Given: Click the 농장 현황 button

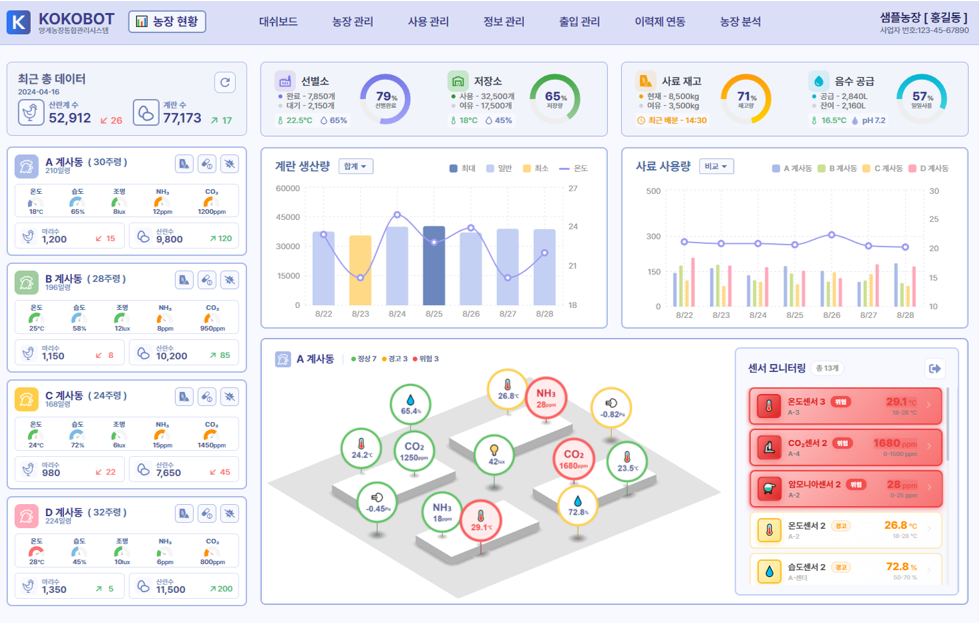Looking at the screenshot, I should coord(168,21).
